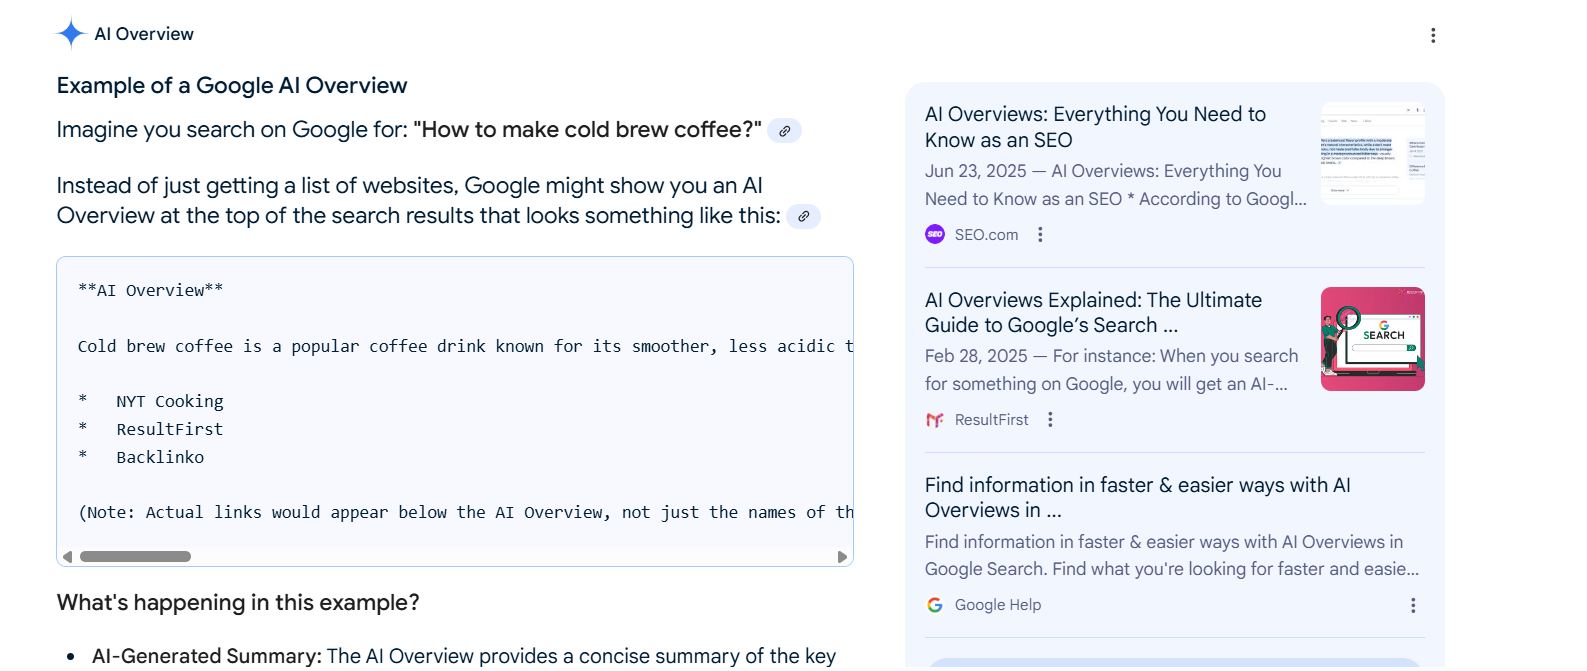Click the '**AI Overview**' line in the code block

[x=150, y=290]
